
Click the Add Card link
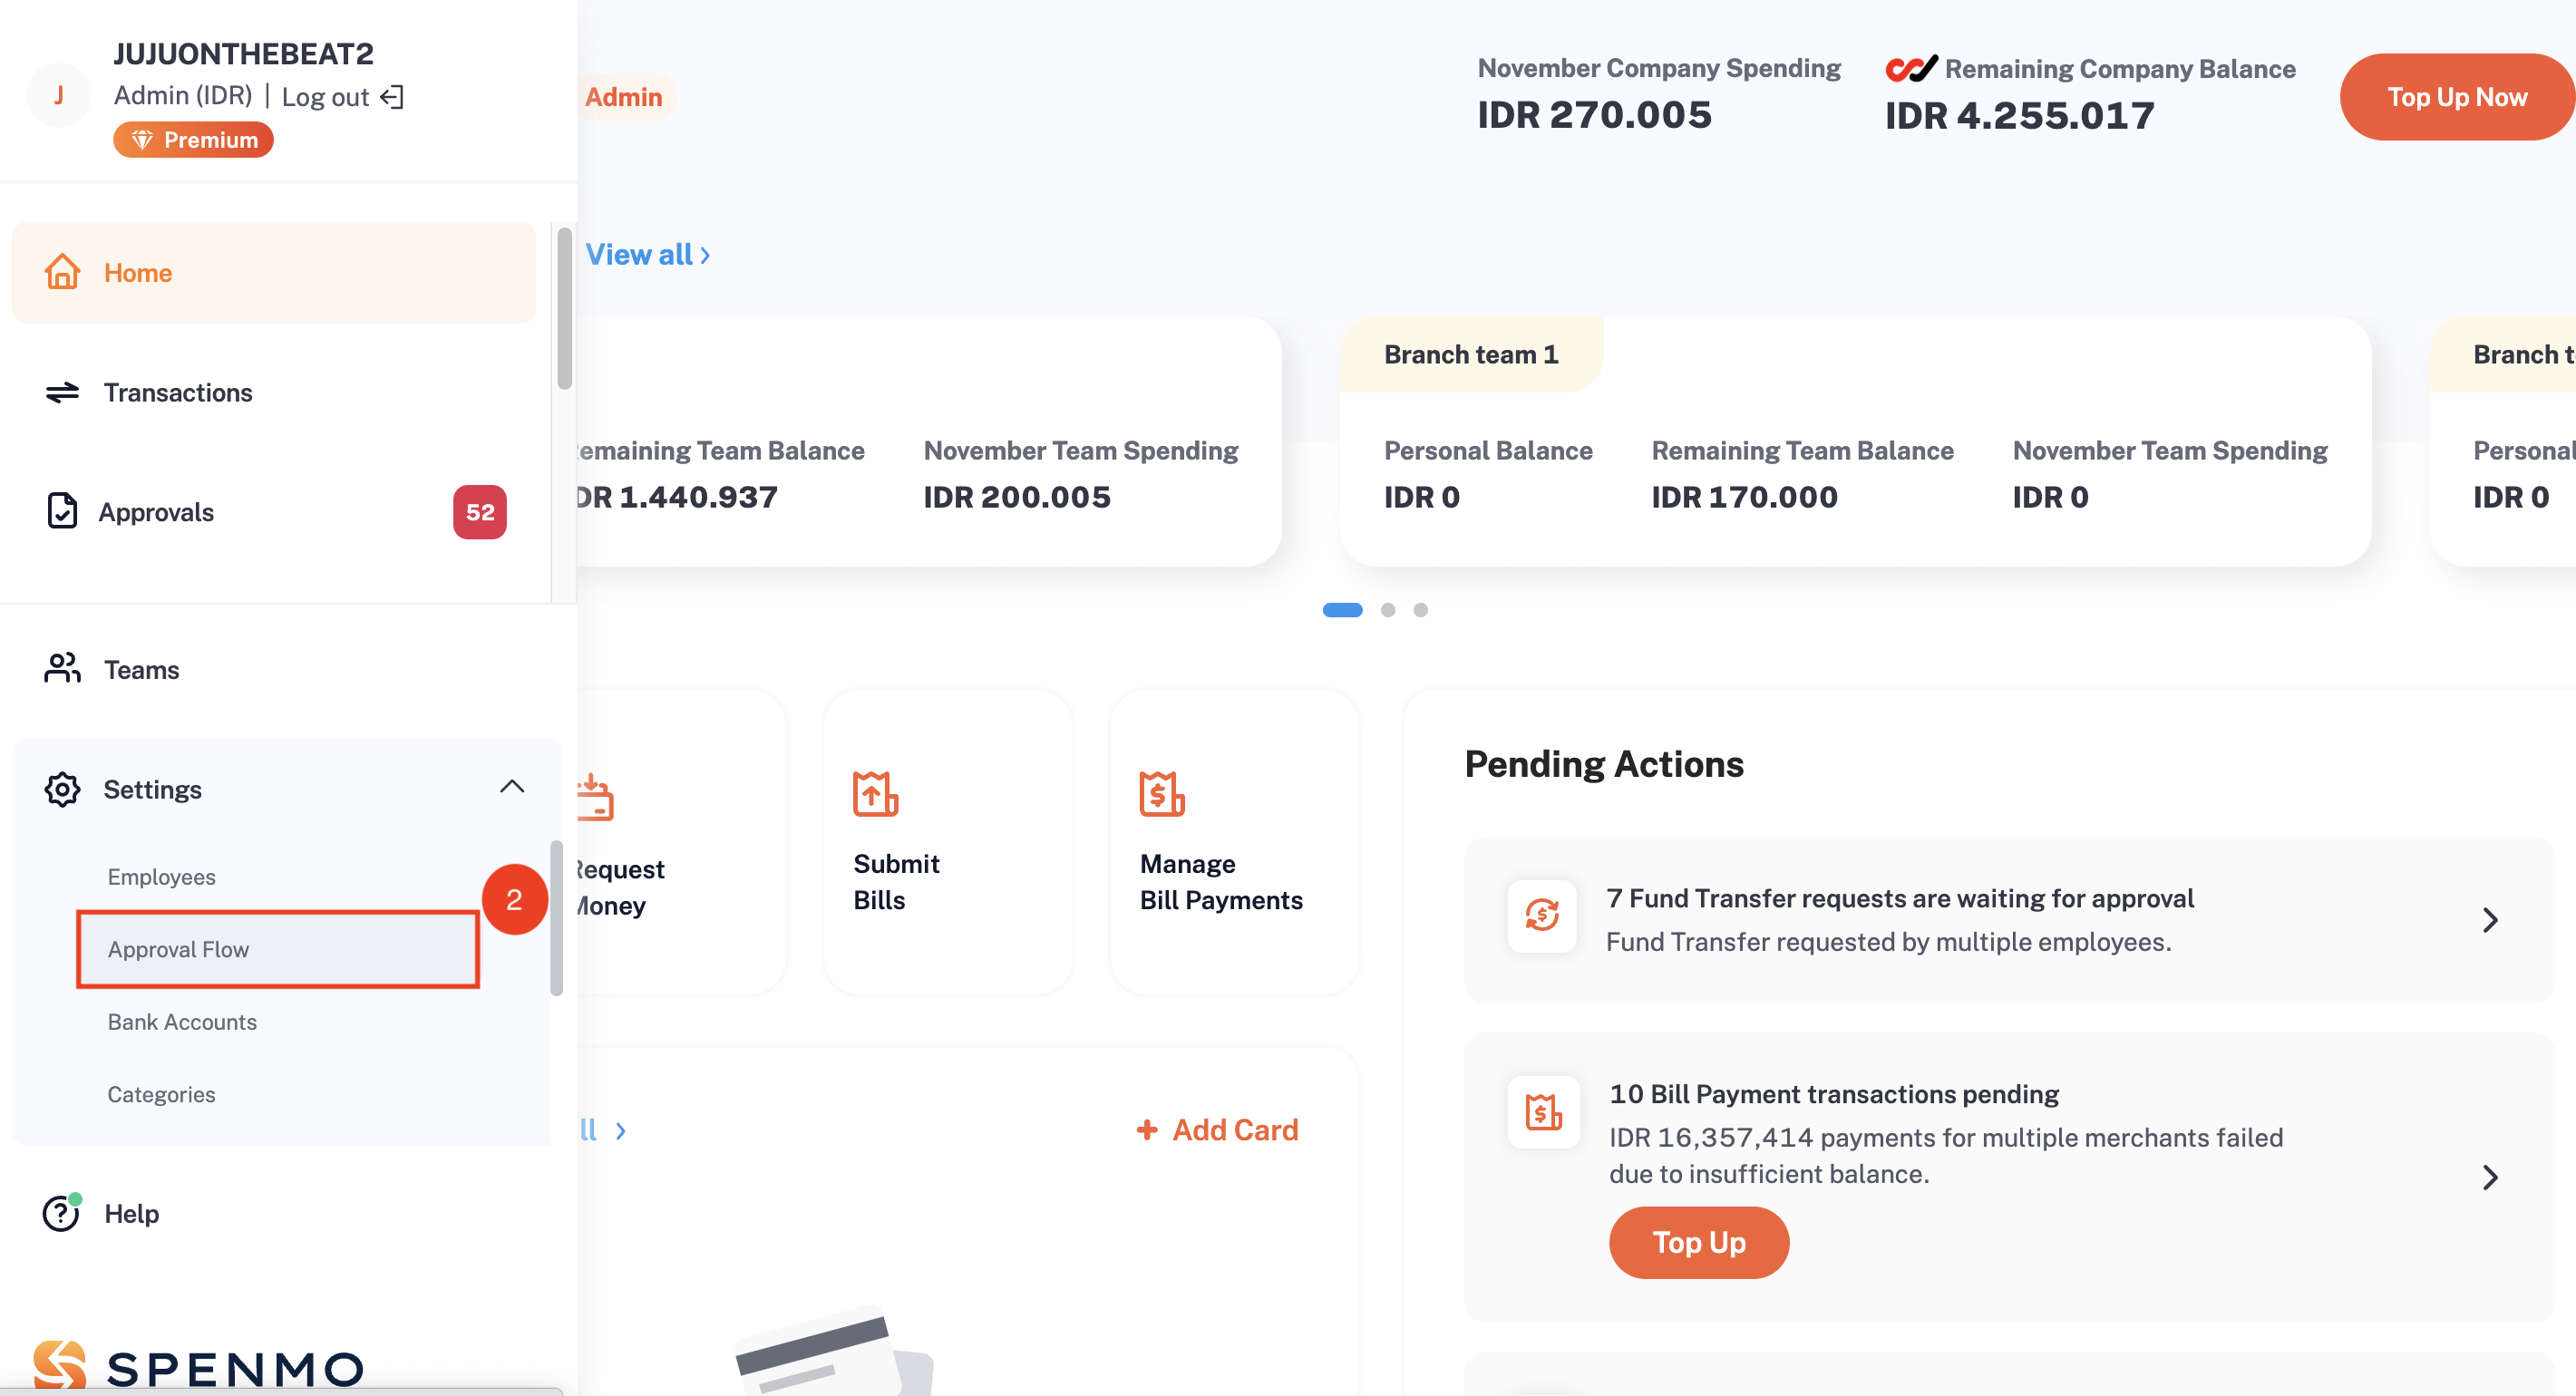point(1216,1131)
